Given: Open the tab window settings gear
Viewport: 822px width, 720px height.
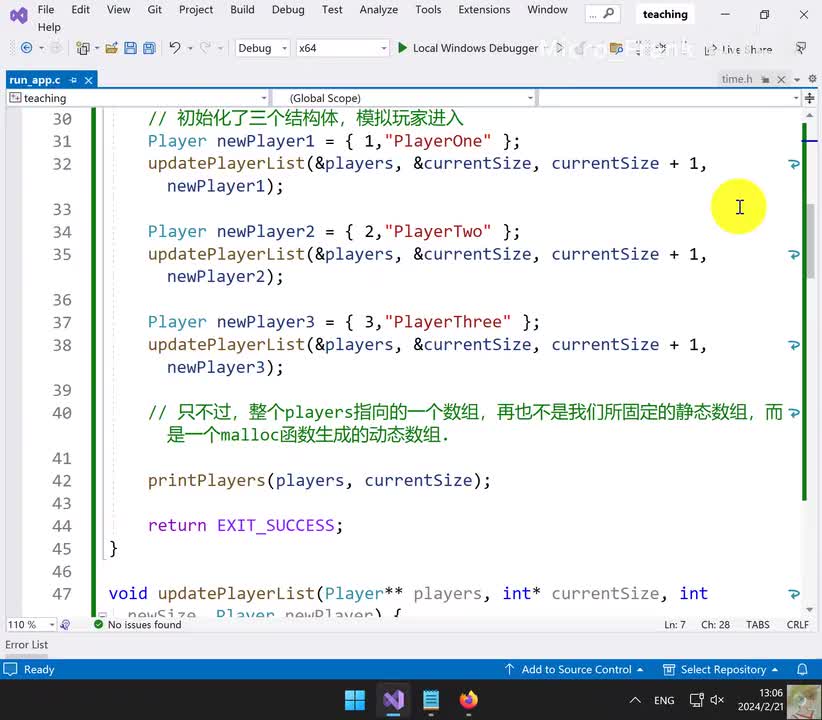Looking at the screenshot, I should (x=812, y=79).
